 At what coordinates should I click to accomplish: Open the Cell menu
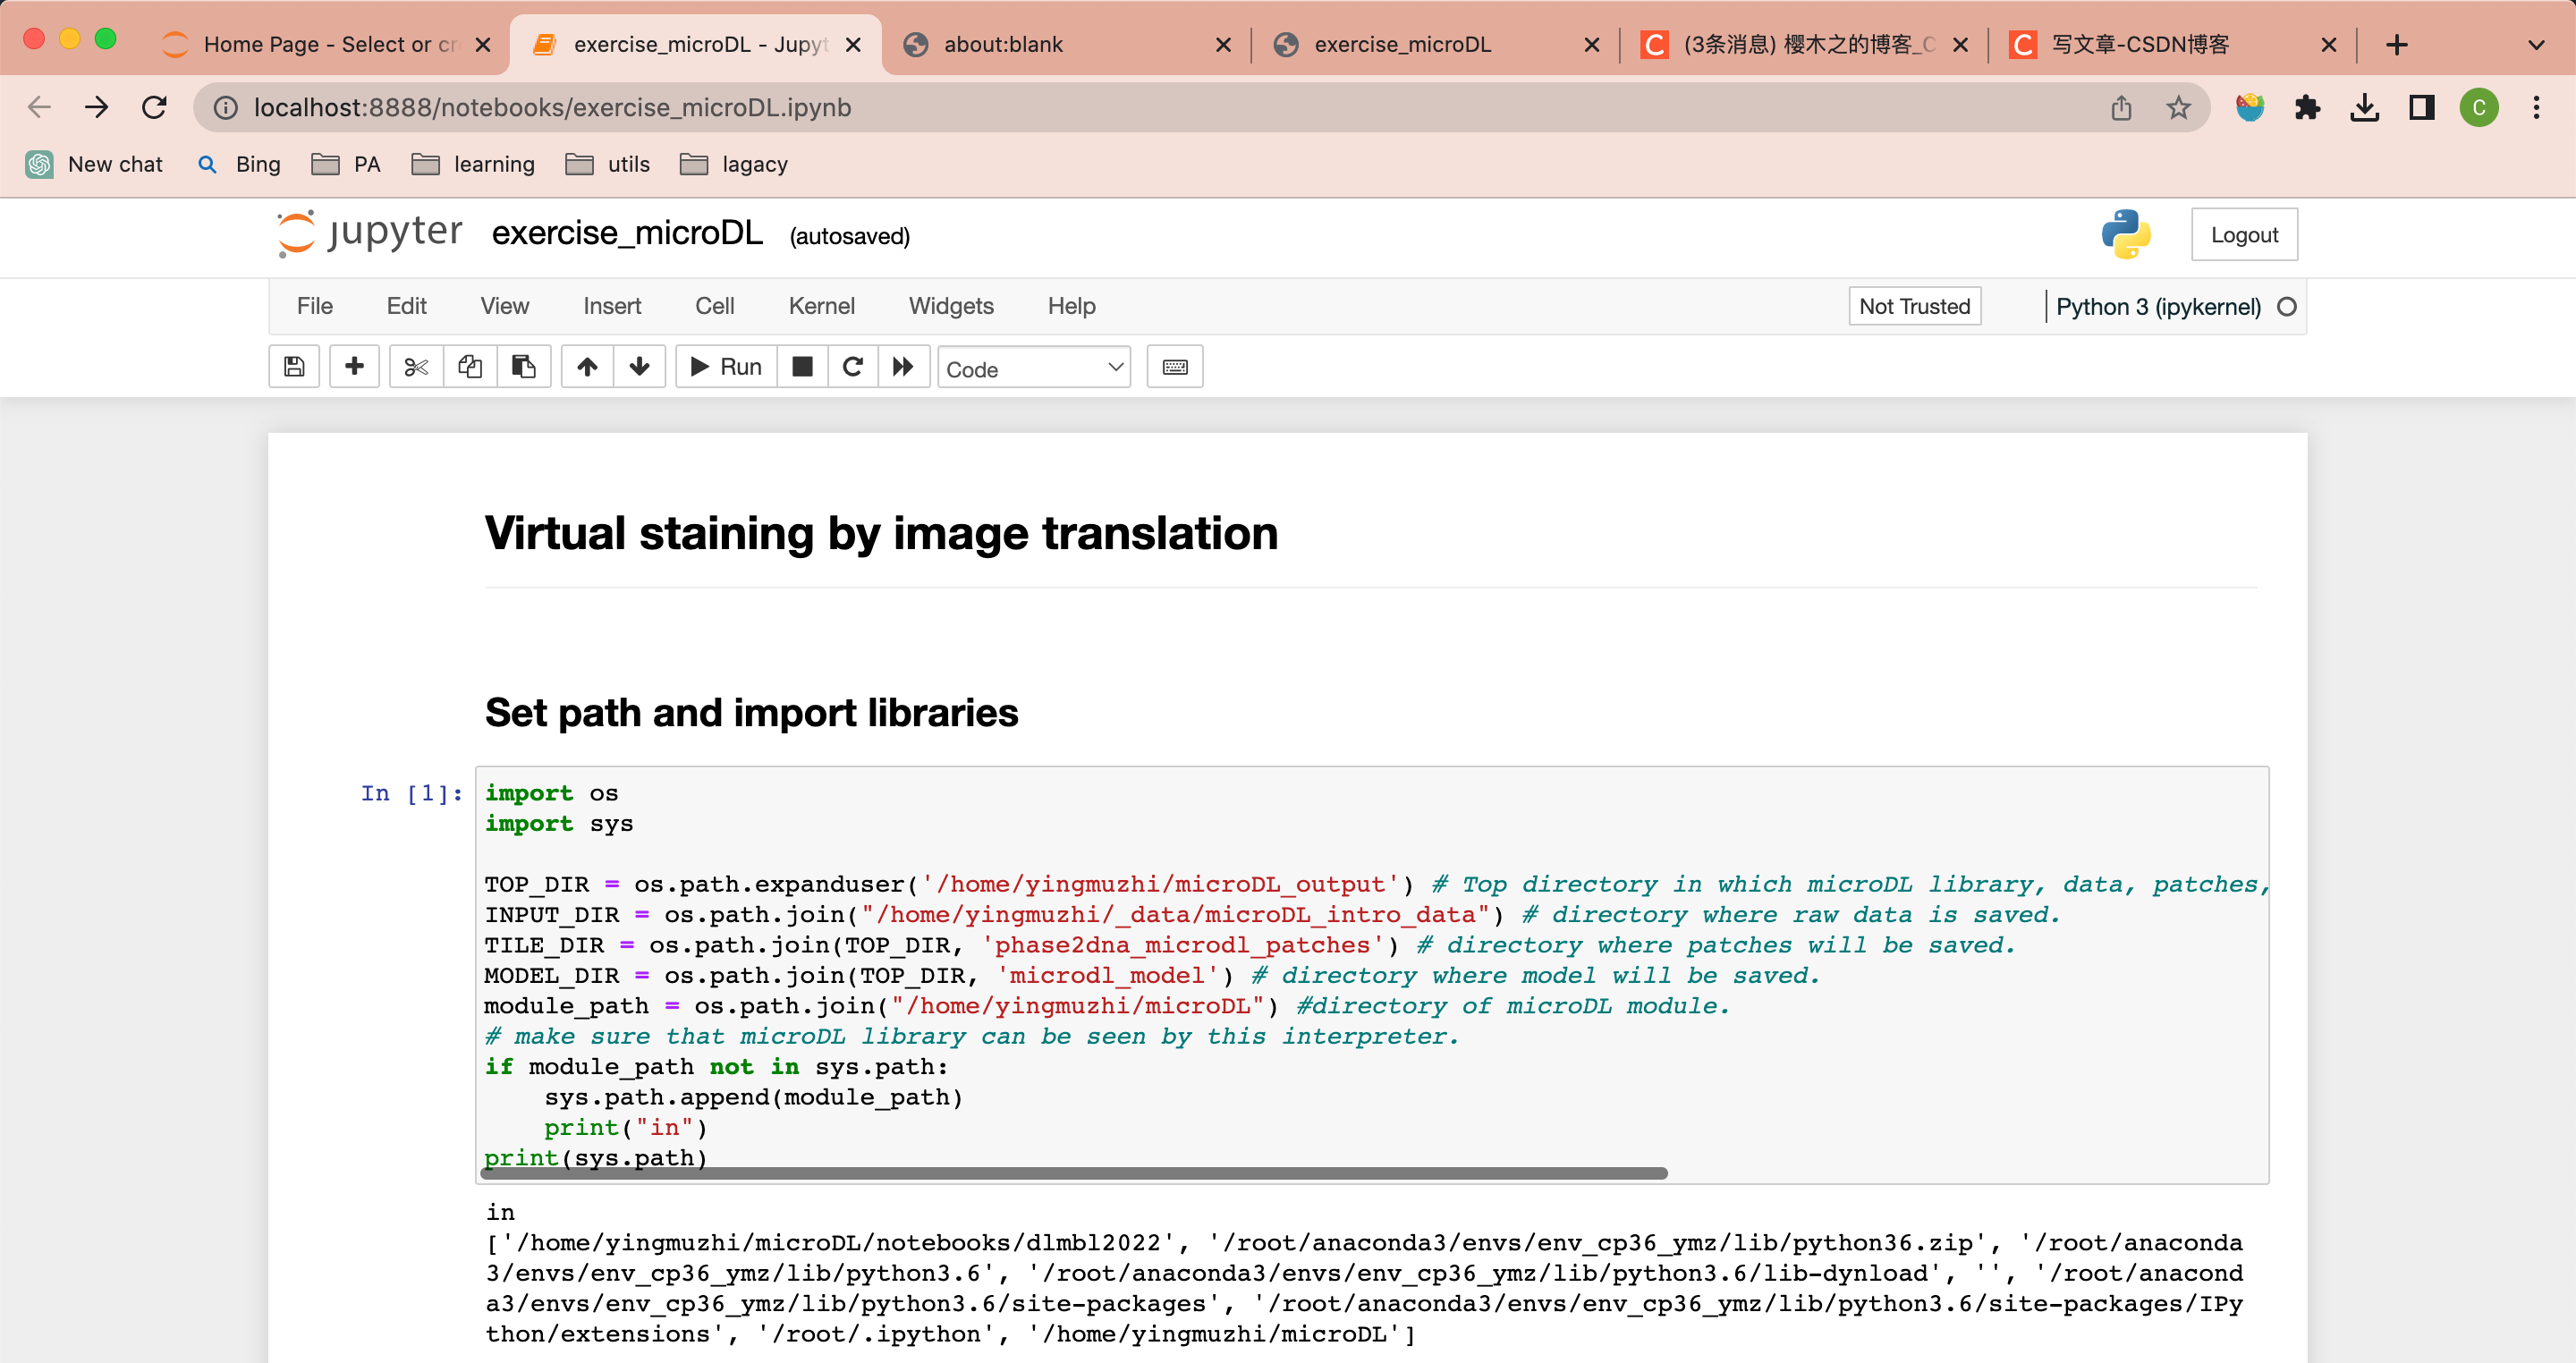[712, 307]
